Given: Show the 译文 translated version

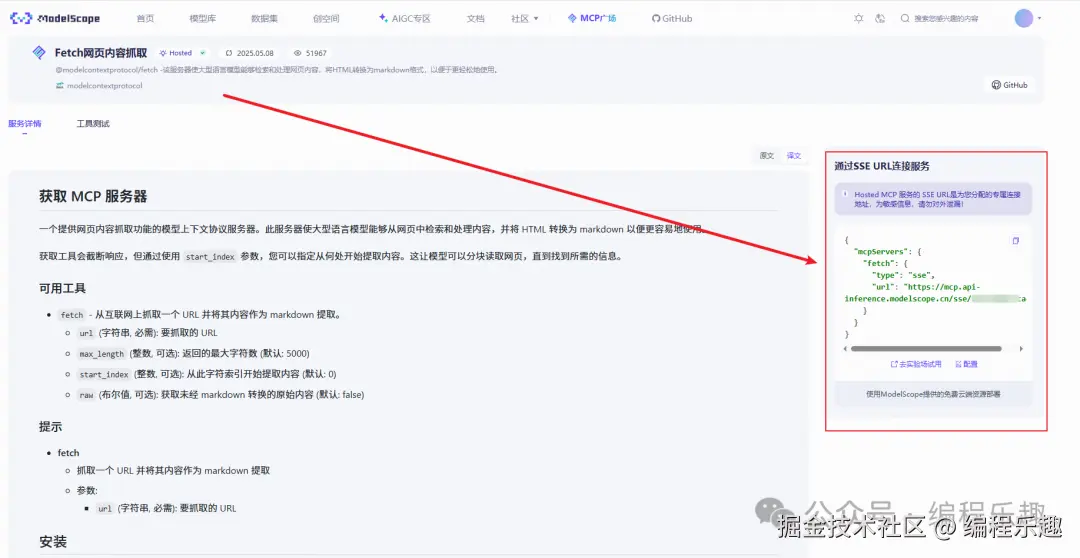Looking at the screenshot, I should click(793, 156).
